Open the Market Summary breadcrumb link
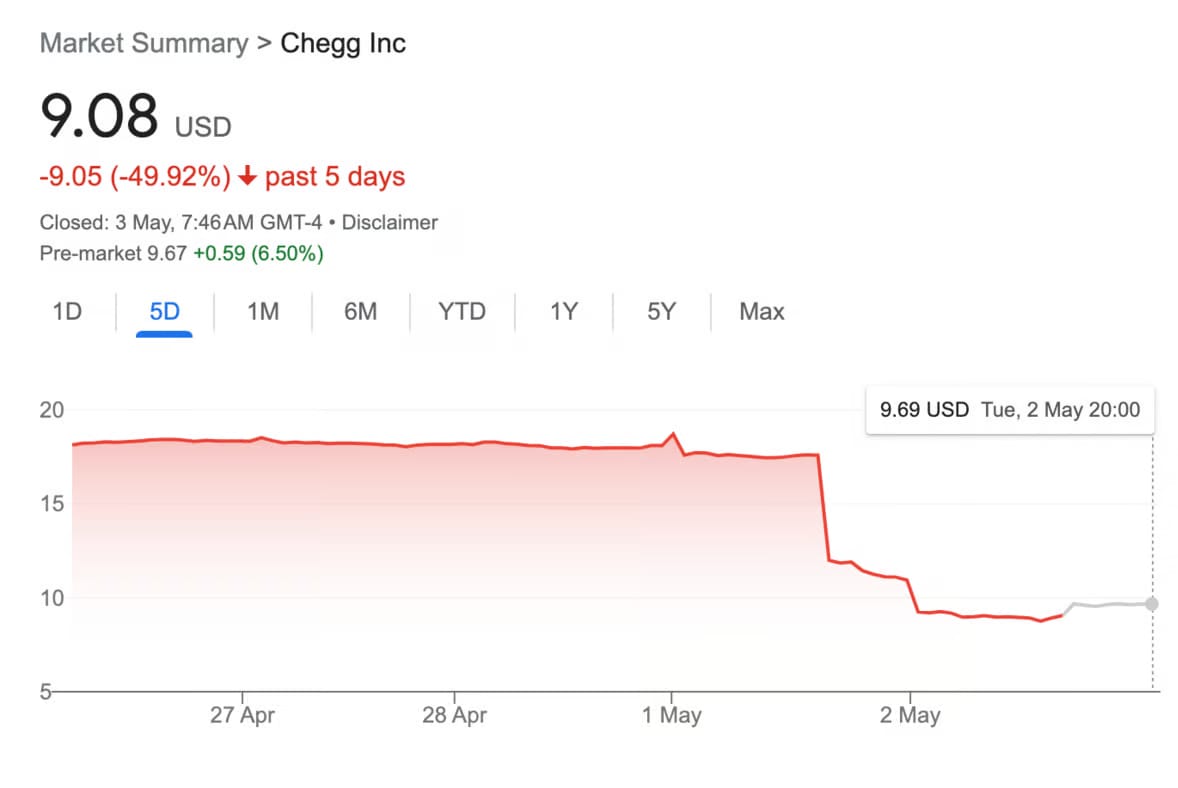This screenshot has width=1178, height=788. (x=143, y=43)
